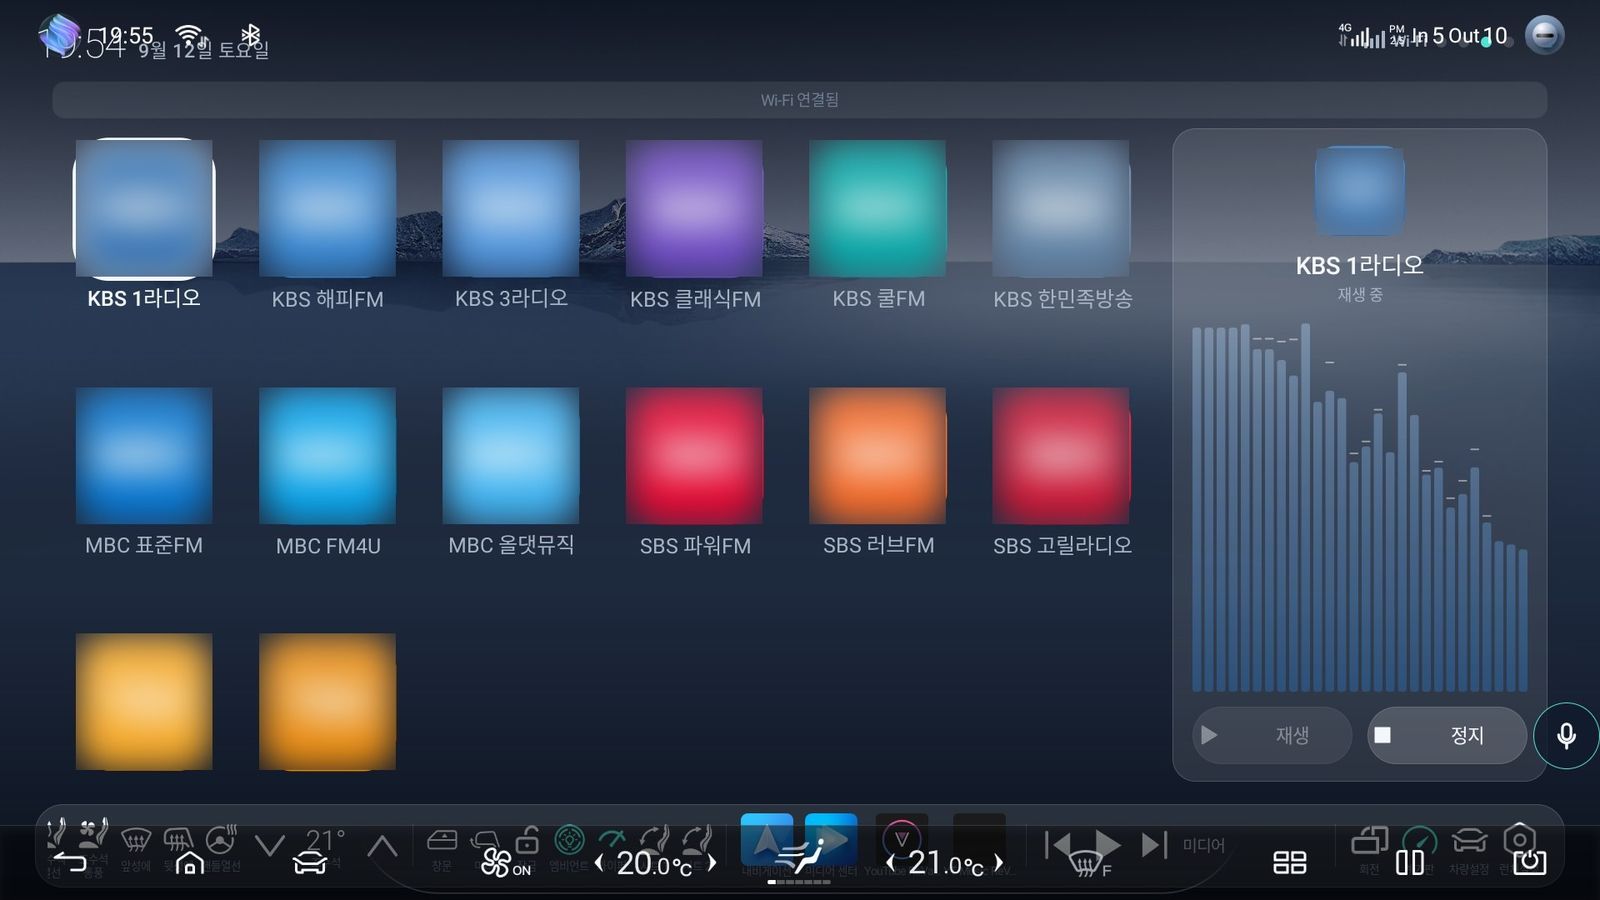Tap the split-screen pause-like icon
Viewport: 1600px width, 900px height.
coord(1410,862)
